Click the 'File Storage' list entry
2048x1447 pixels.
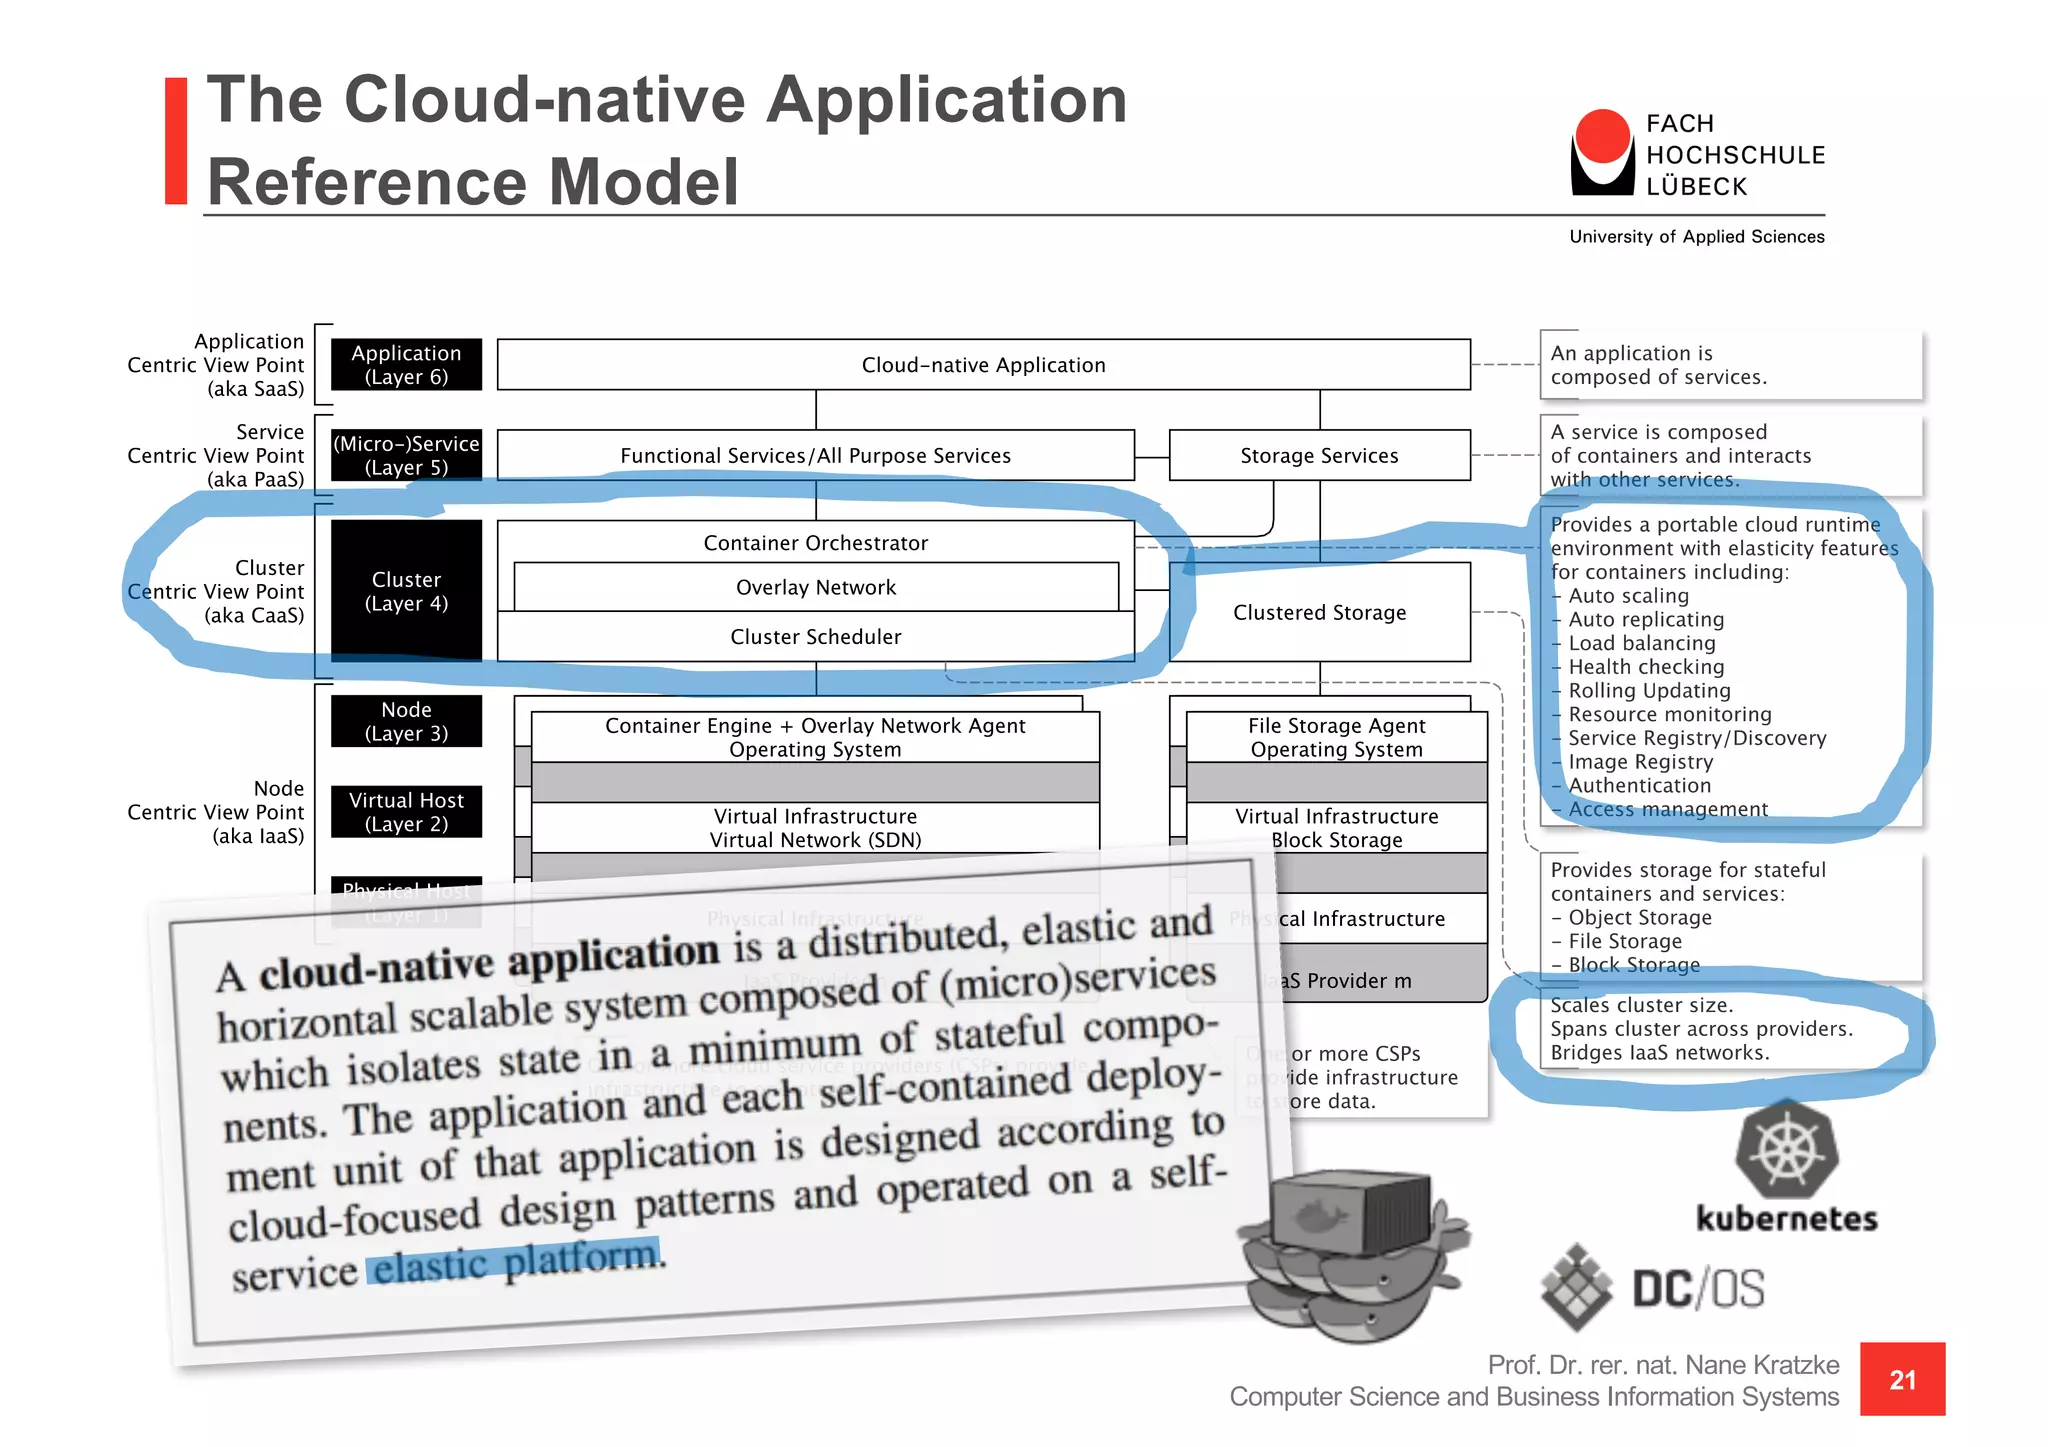click(1617, 941)
